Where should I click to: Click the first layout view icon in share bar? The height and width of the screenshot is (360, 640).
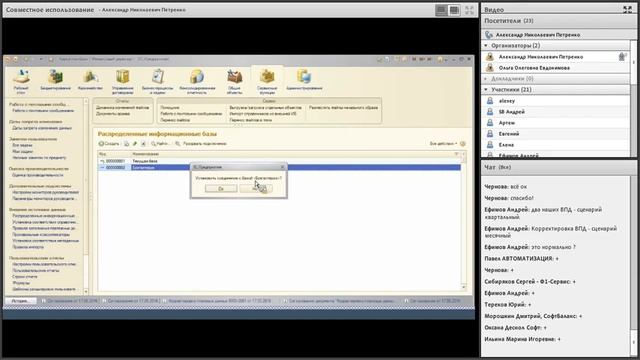(441, 10)
